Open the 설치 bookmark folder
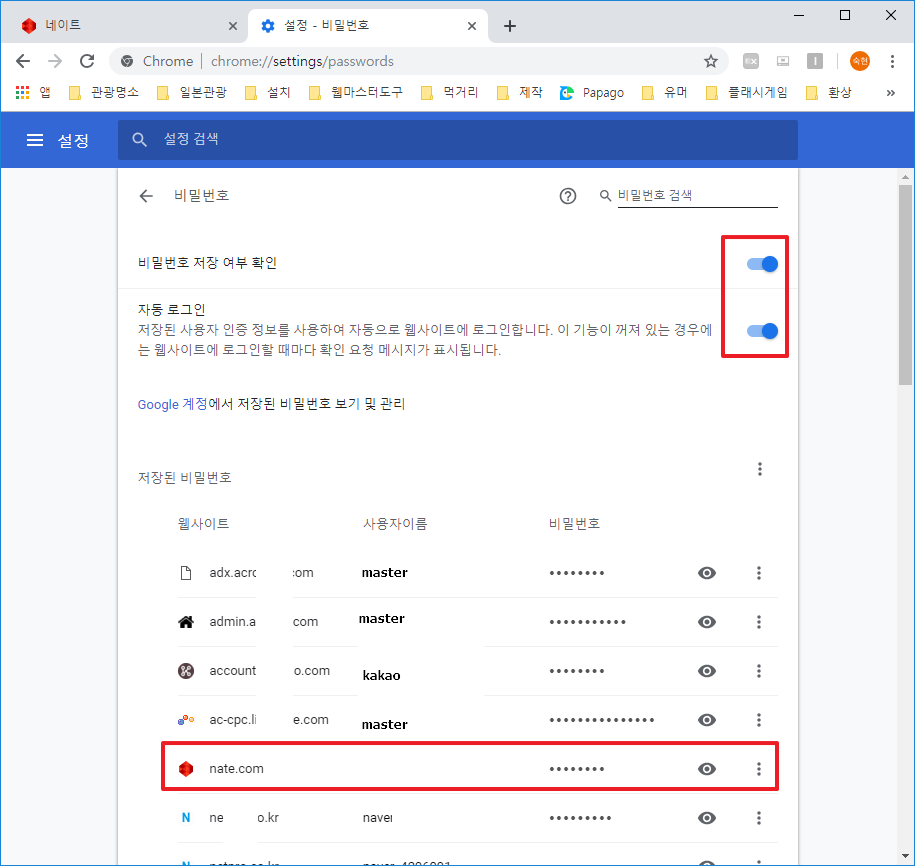Viewport: 915px width, 866px height. 268,92
